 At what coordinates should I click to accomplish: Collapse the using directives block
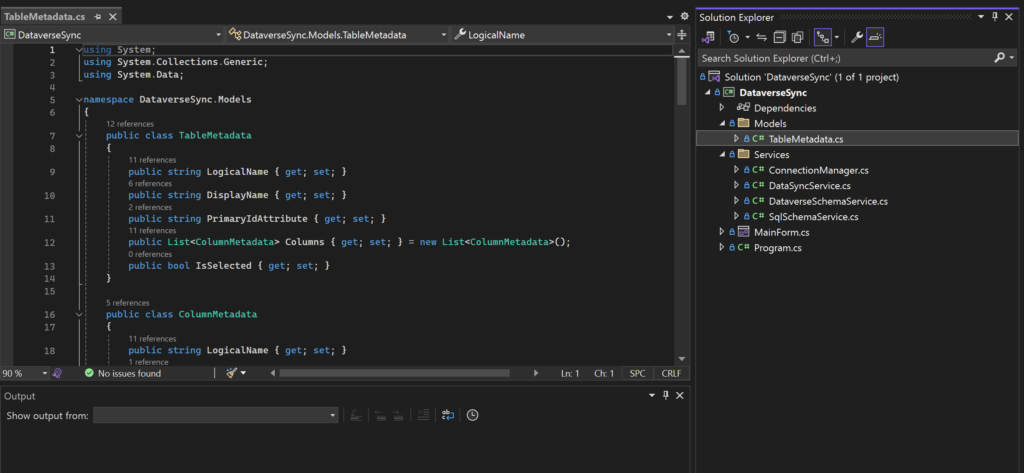click(x=79, y=50)
